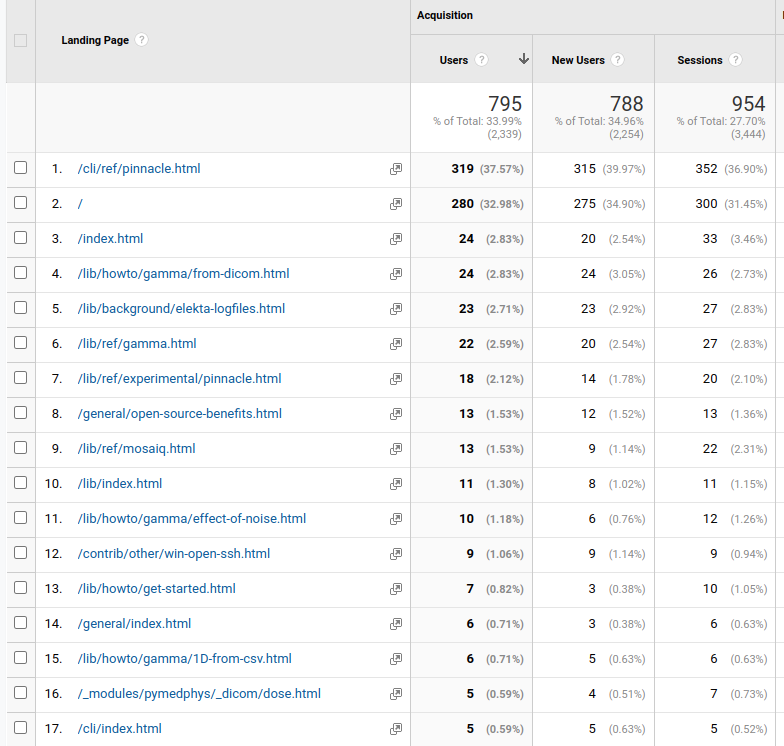Sort by the New Users column header

[x=578, y=60]
